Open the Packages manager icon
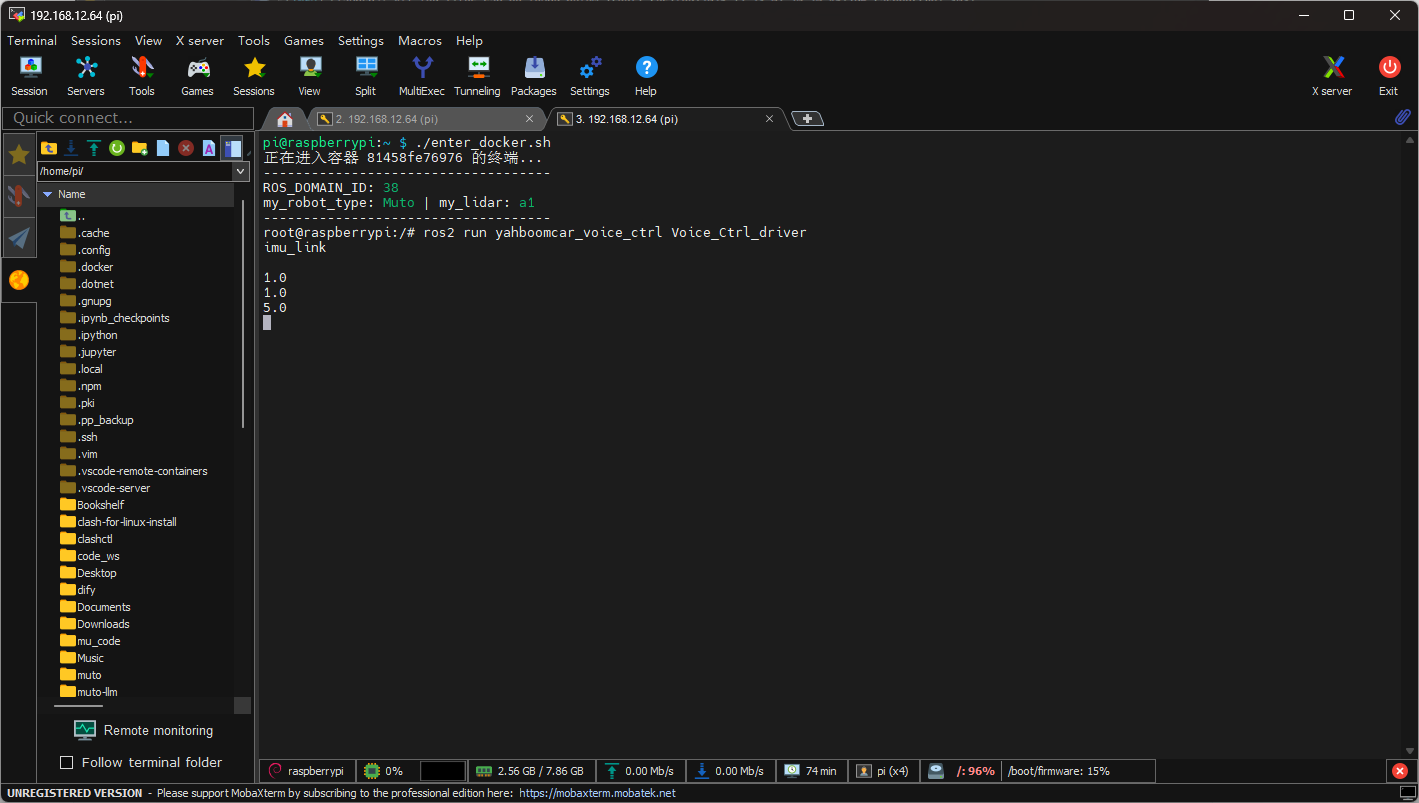The height and width of the screenshot is (803, 1419). (534, 76)
